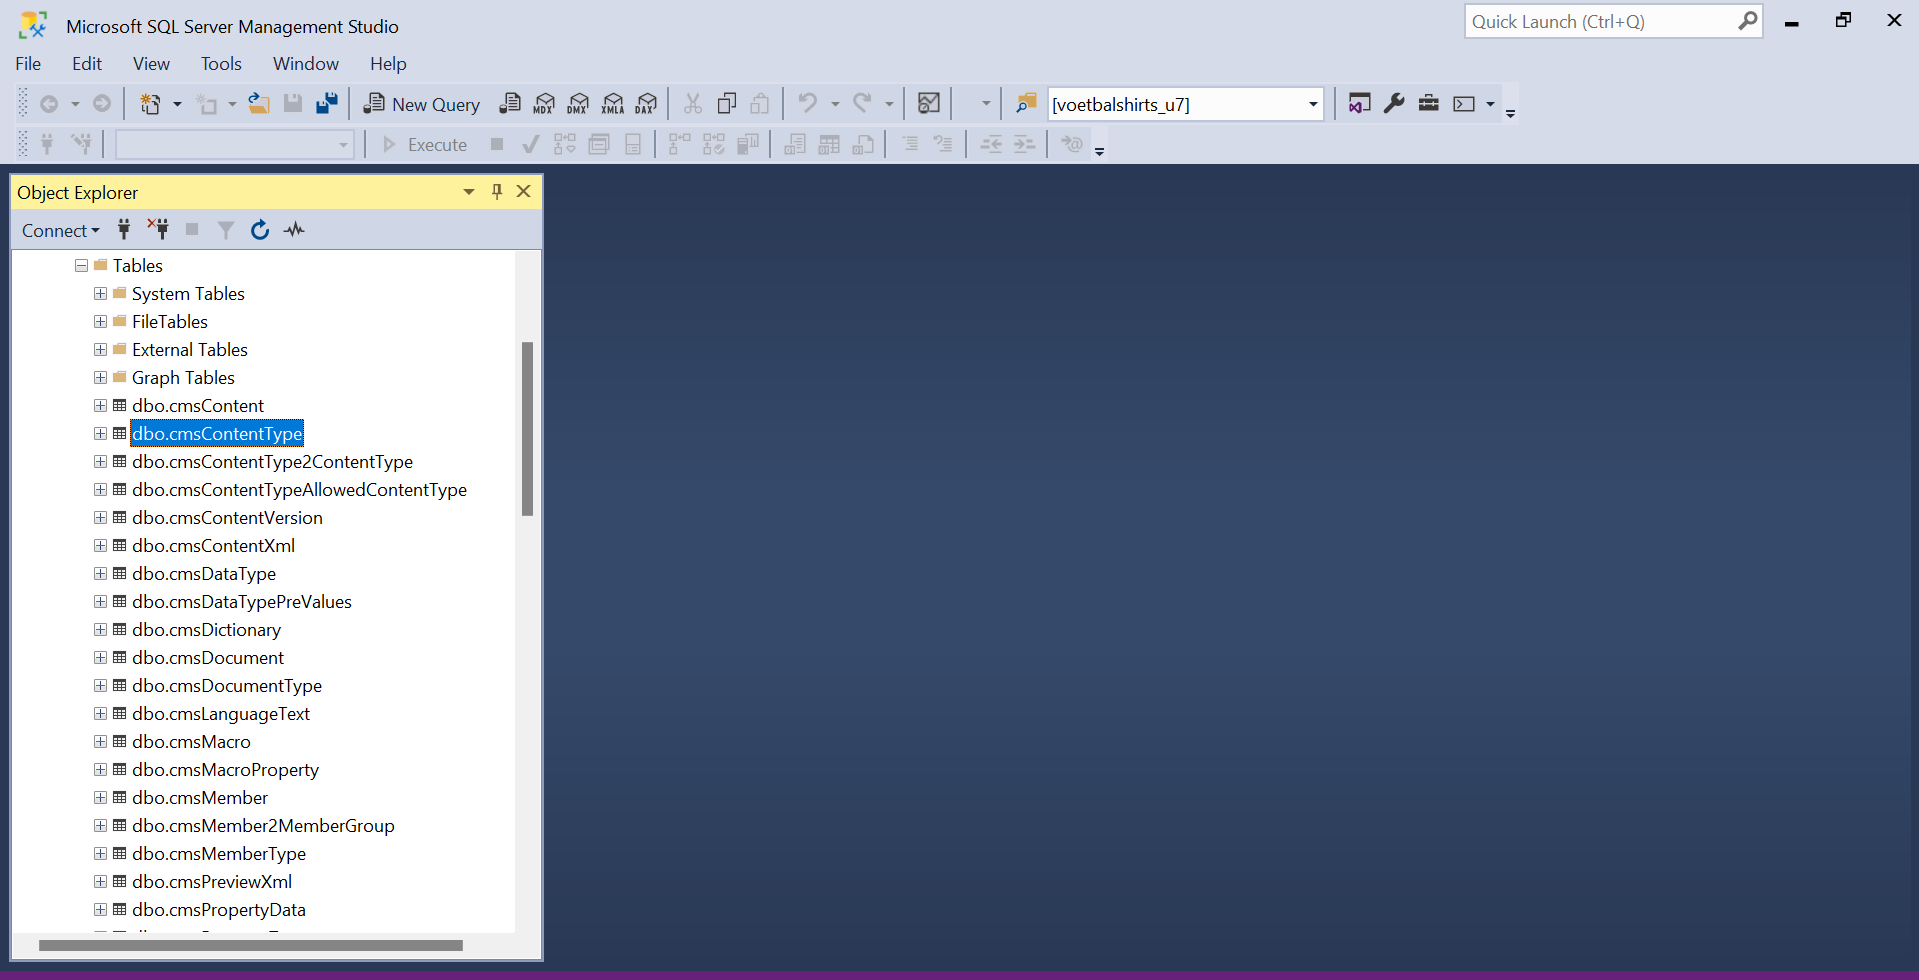Click the Connect Object Explorer plug icon
The height and width of the screenshot is (980, 1919).
click(x=124, y=230)
